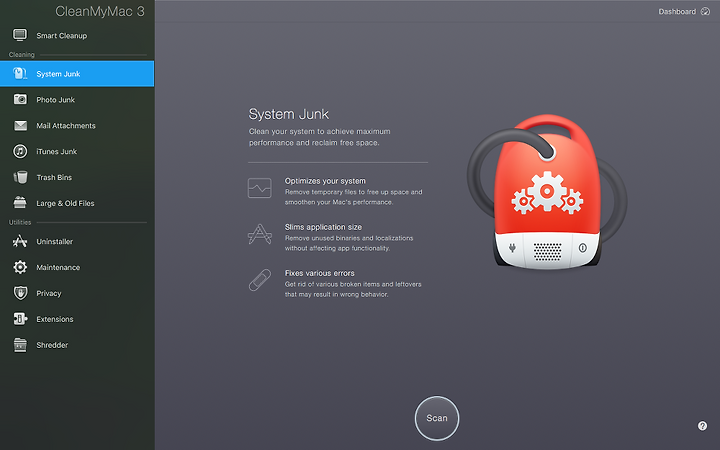Click the Privacy shield icon

coord(20,293)
